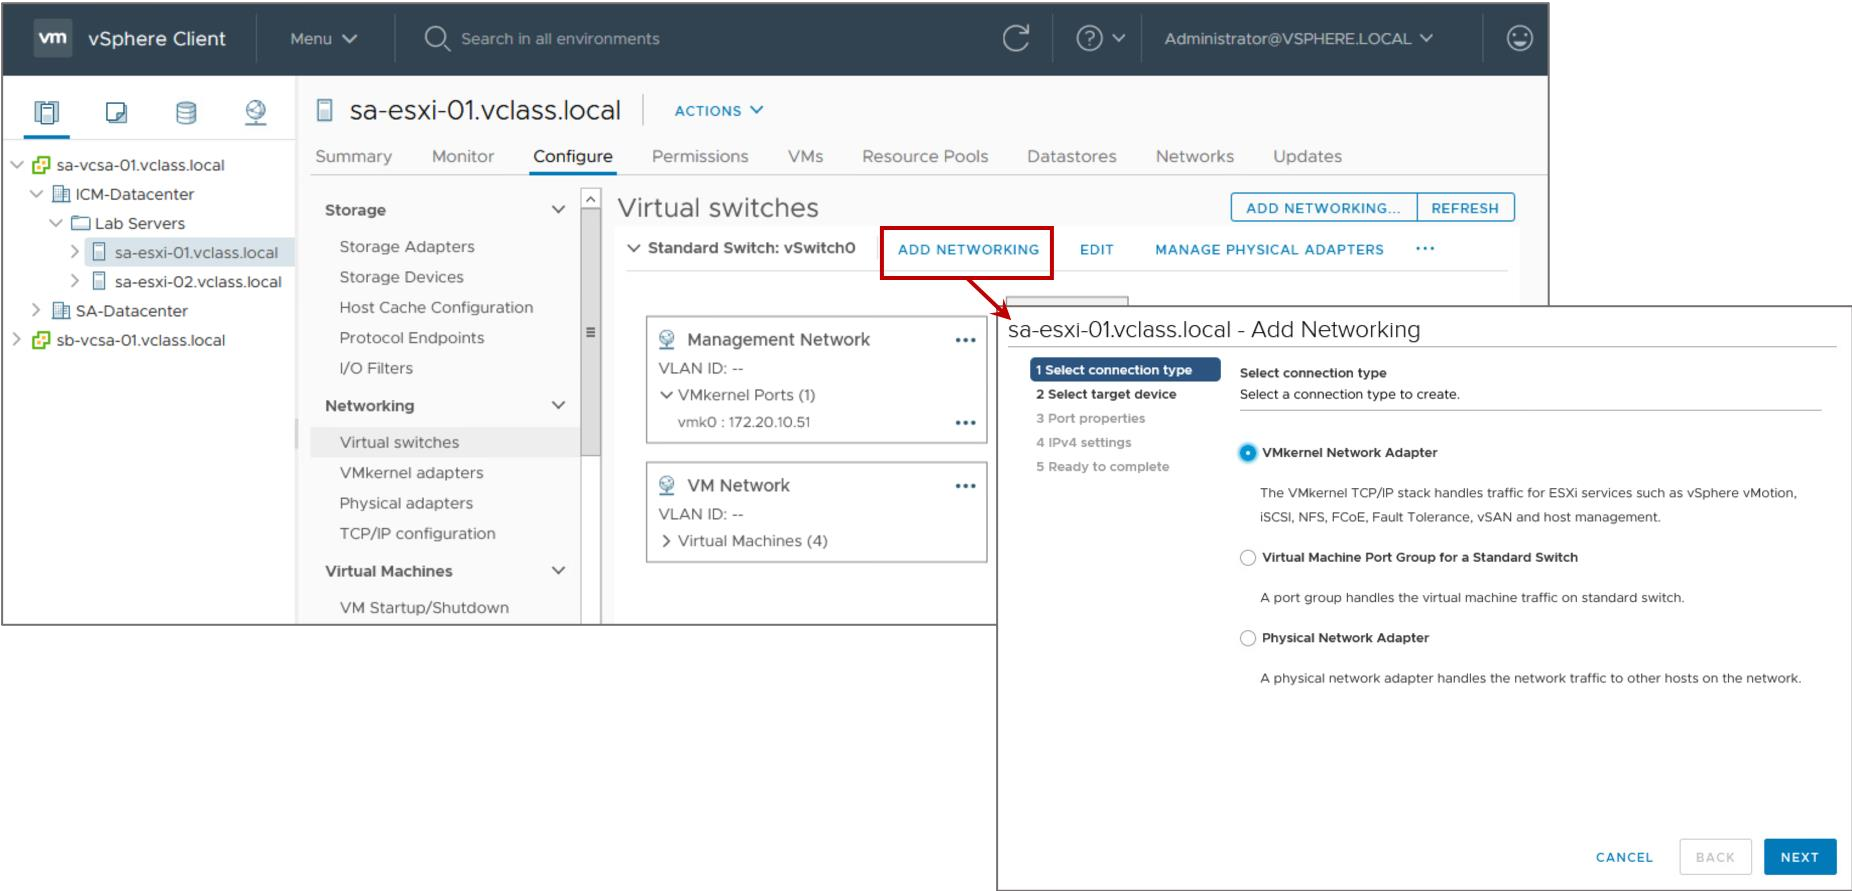The height and width of the screenshot is (891, 1852).
Task: Open the Administrator@VSPHERE.LOCAL user dropdown
Action: (1298, 38)
